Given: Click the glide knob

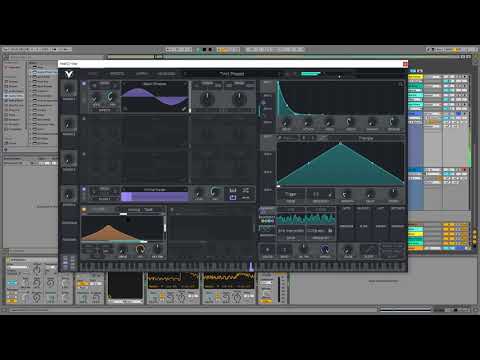Looking at the screenshot, I should [x=348, y=249].
